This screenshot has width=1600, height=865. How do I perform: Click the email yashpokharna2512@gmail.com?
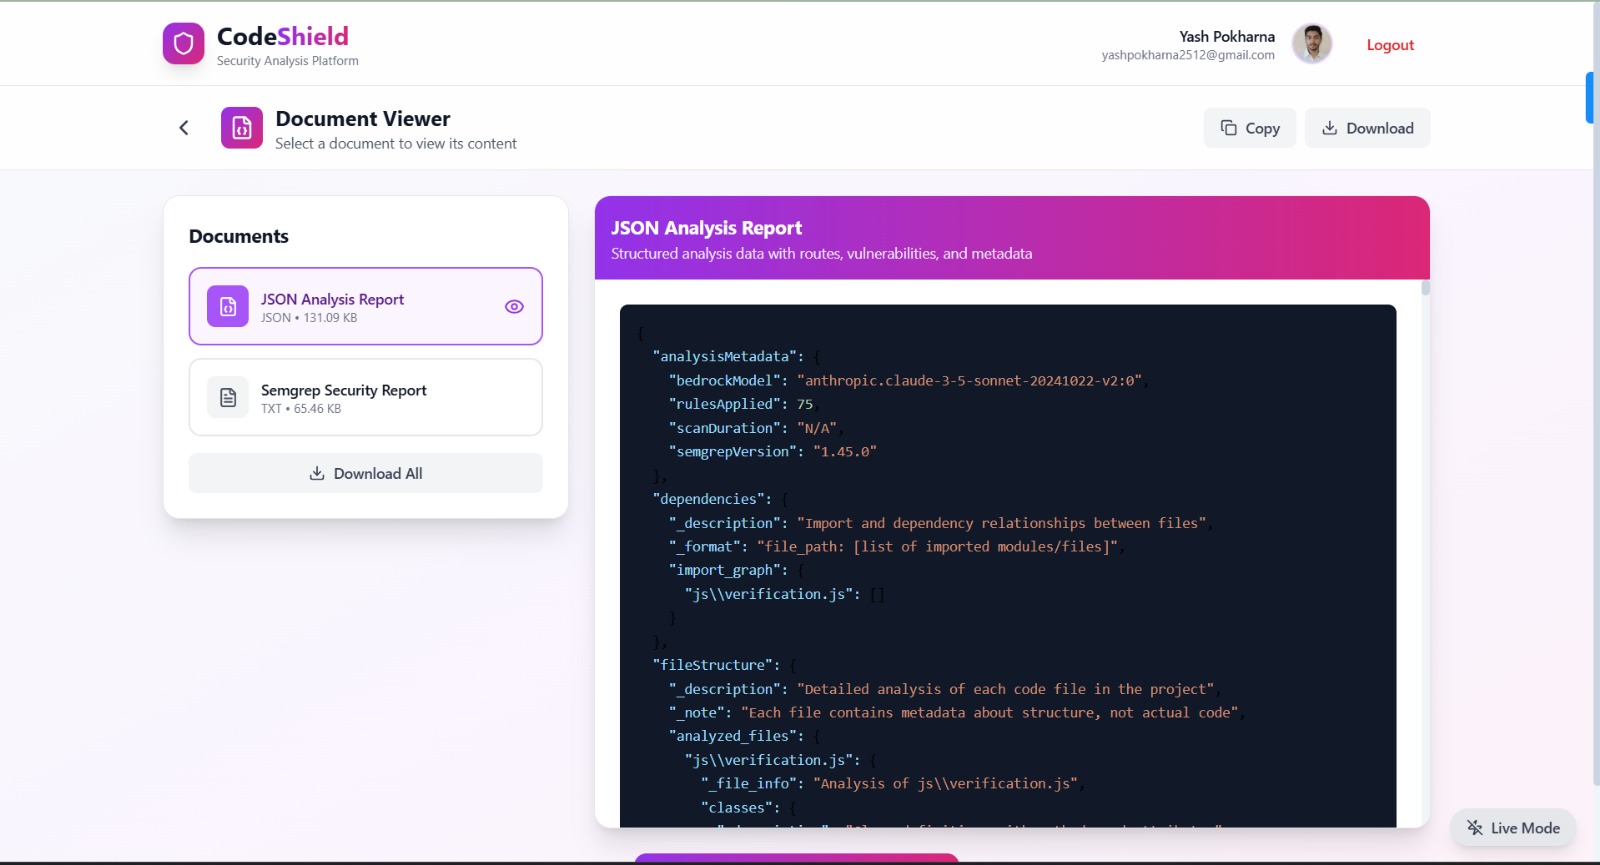pos(1188,55)
